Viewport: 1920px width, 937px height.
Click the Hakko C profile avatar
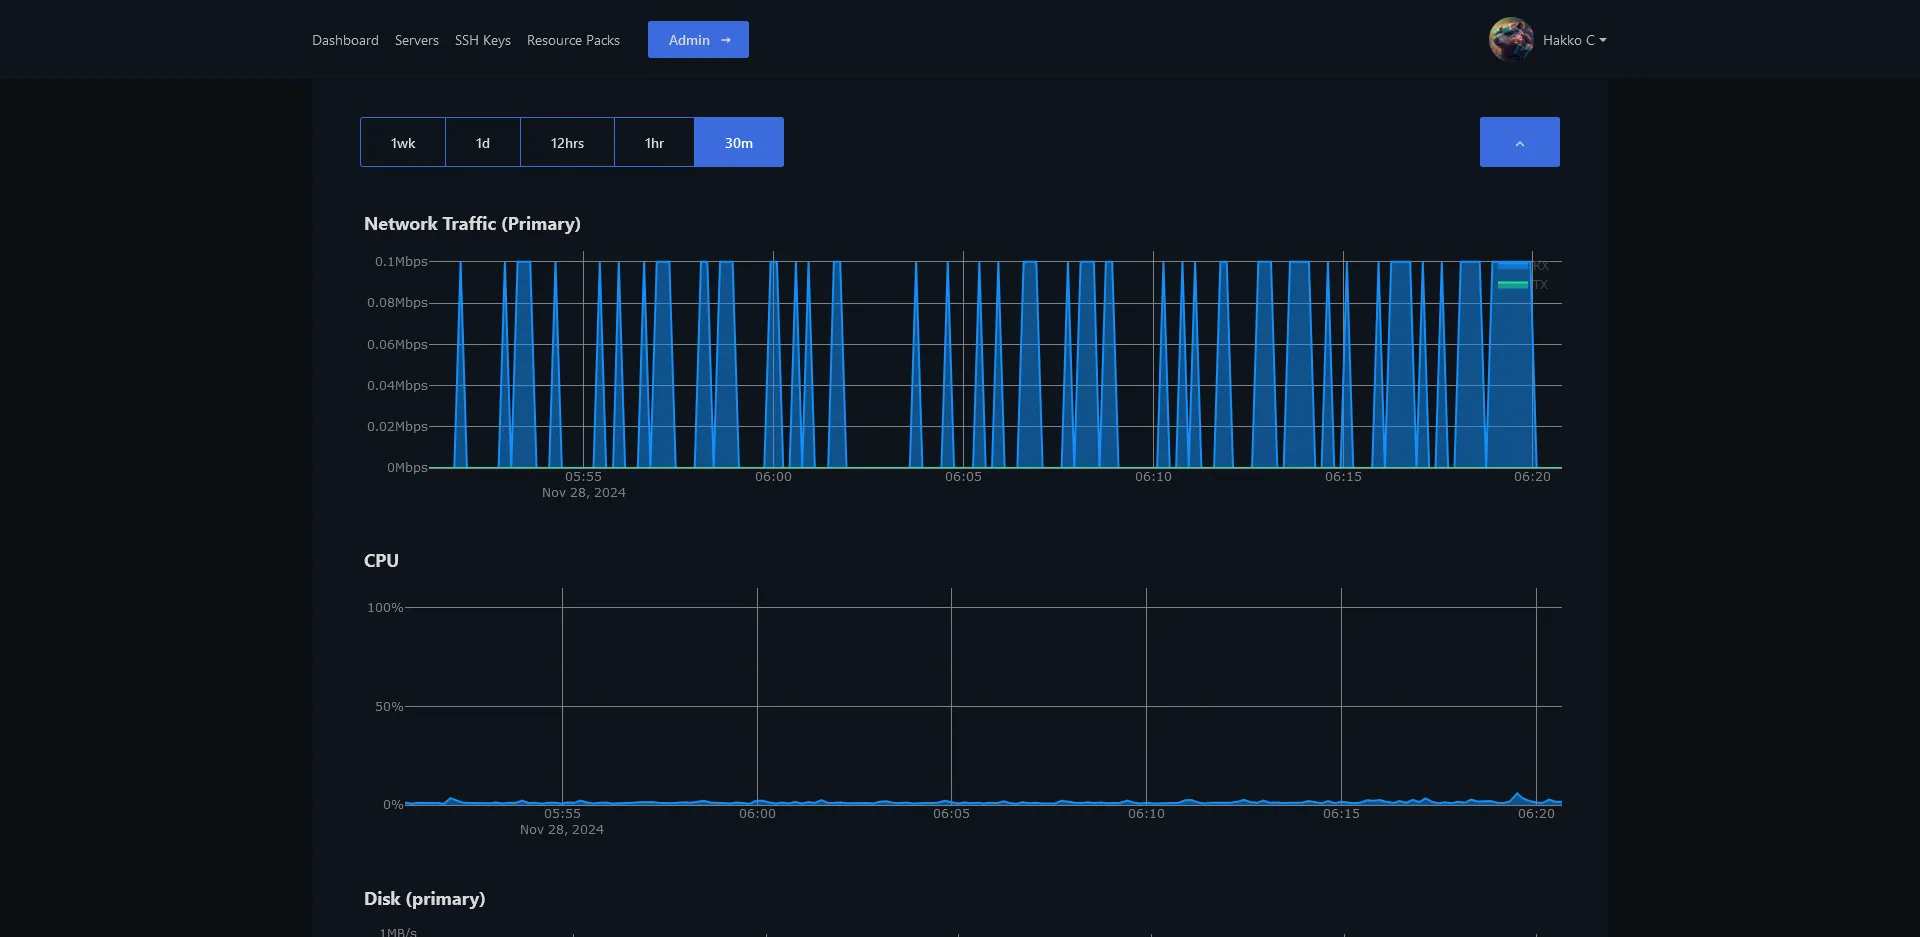click(1510, 40)
